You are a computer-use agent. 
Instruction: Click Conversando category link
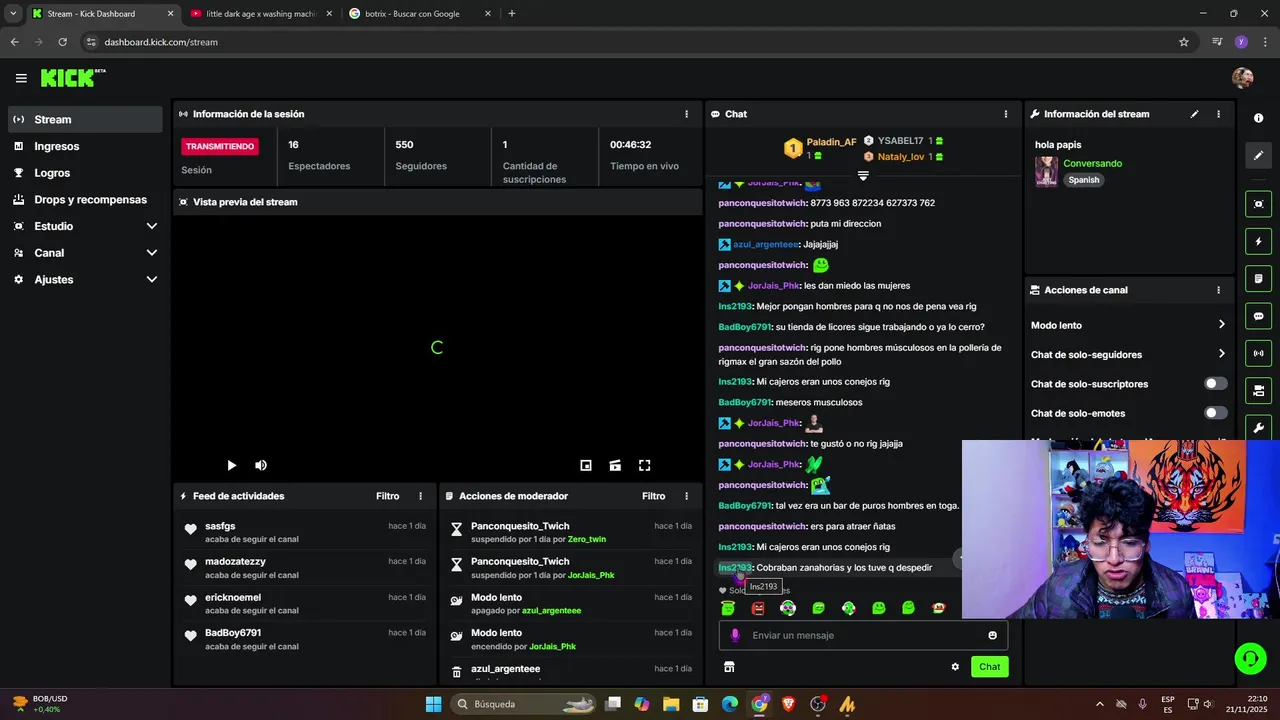1092,163
